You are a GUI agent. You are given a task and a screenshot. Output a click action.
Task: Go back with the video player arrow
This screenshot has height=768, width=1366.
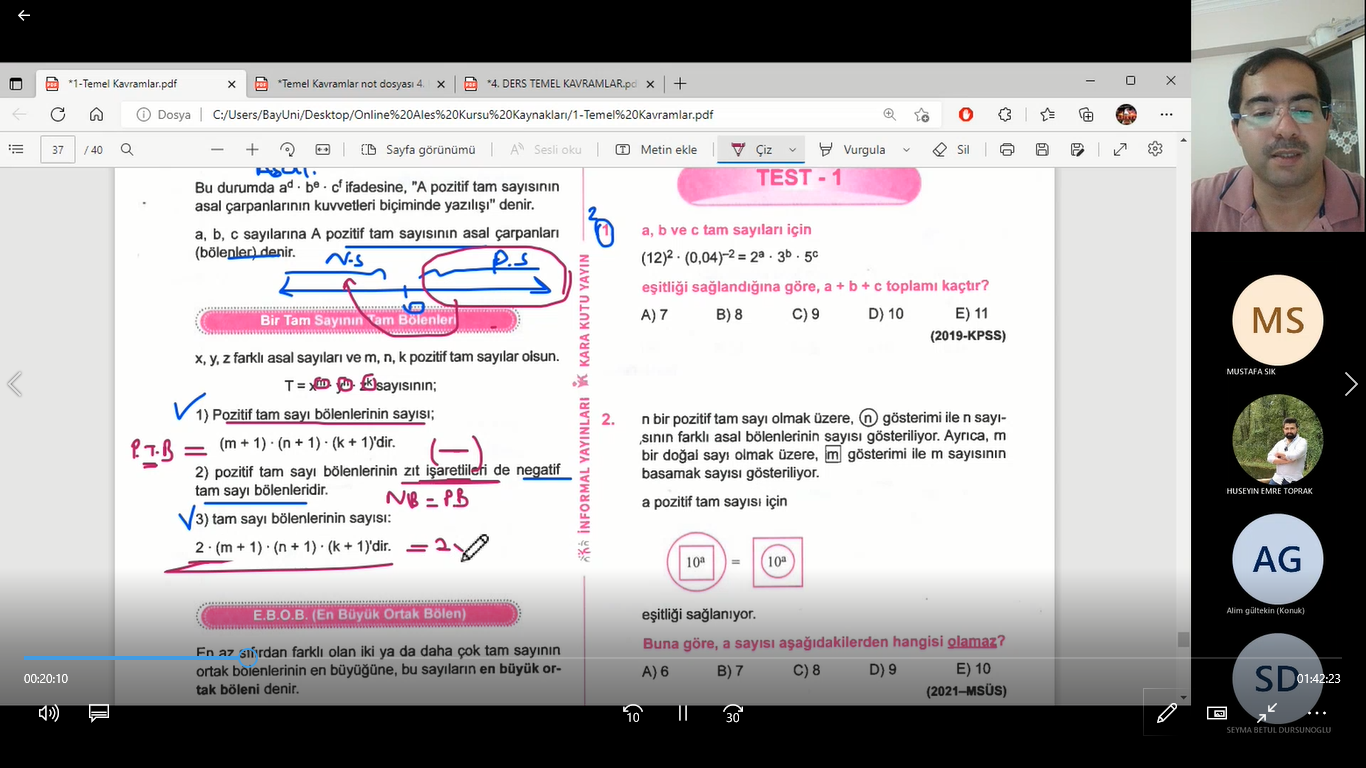pyautogui.click(x=24, y=15)
